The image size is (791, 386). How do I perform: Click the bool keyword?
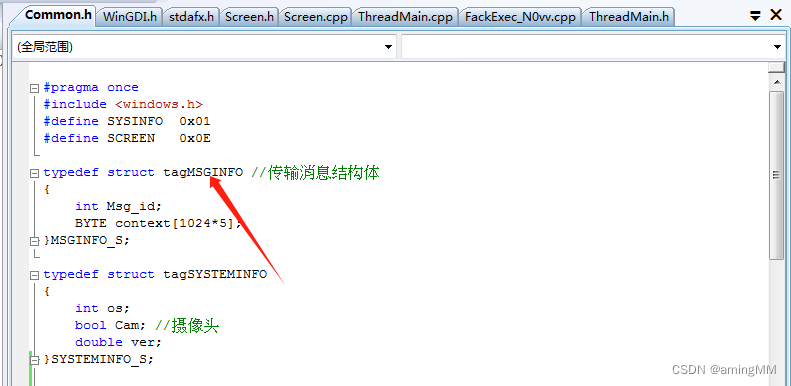pyautogui.click(x=91, y=325)
